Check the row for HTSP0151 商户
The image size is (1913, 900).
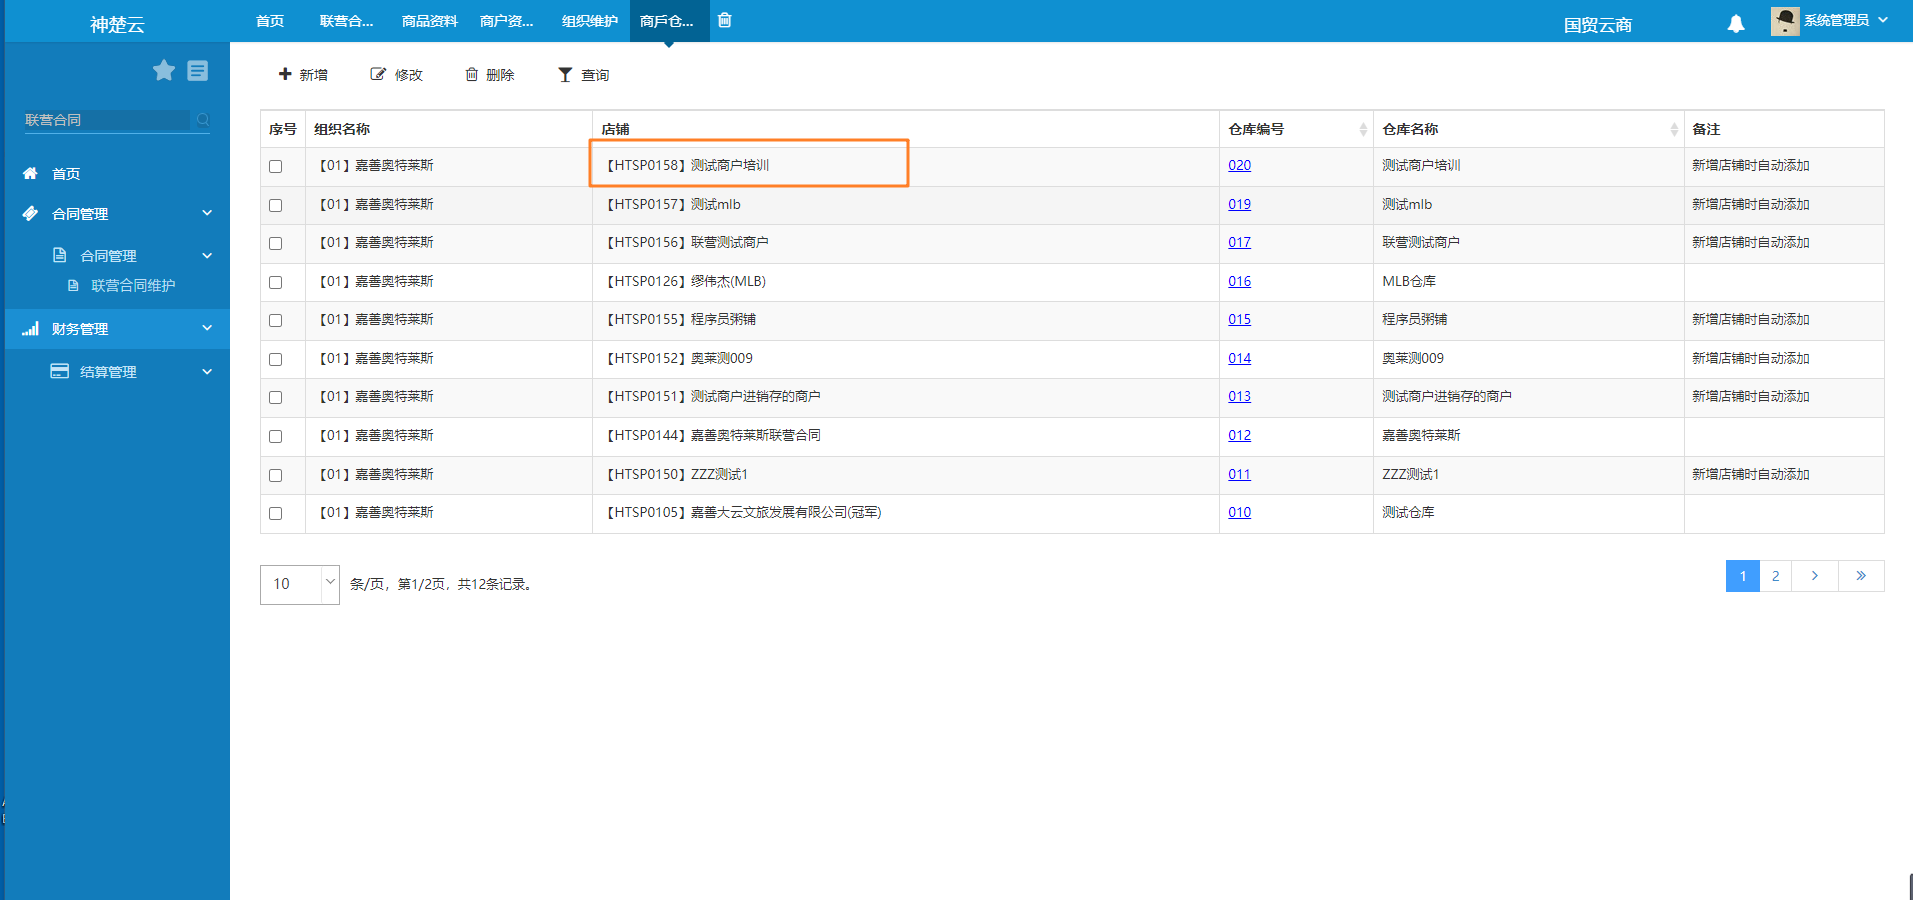(x=276, y=397)
